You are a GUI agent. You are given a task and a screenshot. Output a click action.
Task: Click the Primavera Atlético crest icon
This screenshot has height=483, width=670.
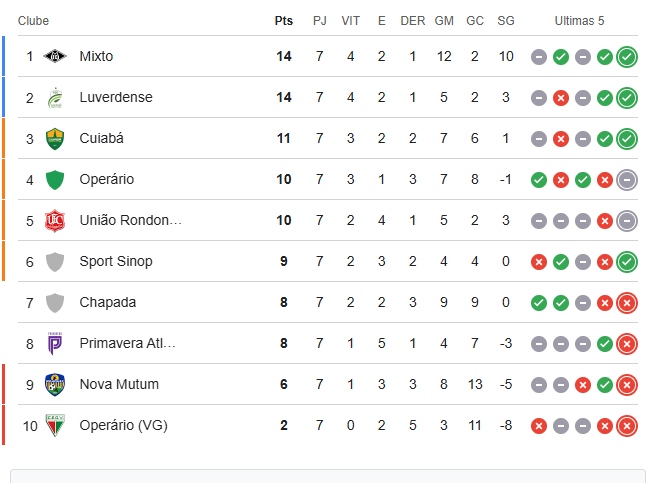pos(54,343)
